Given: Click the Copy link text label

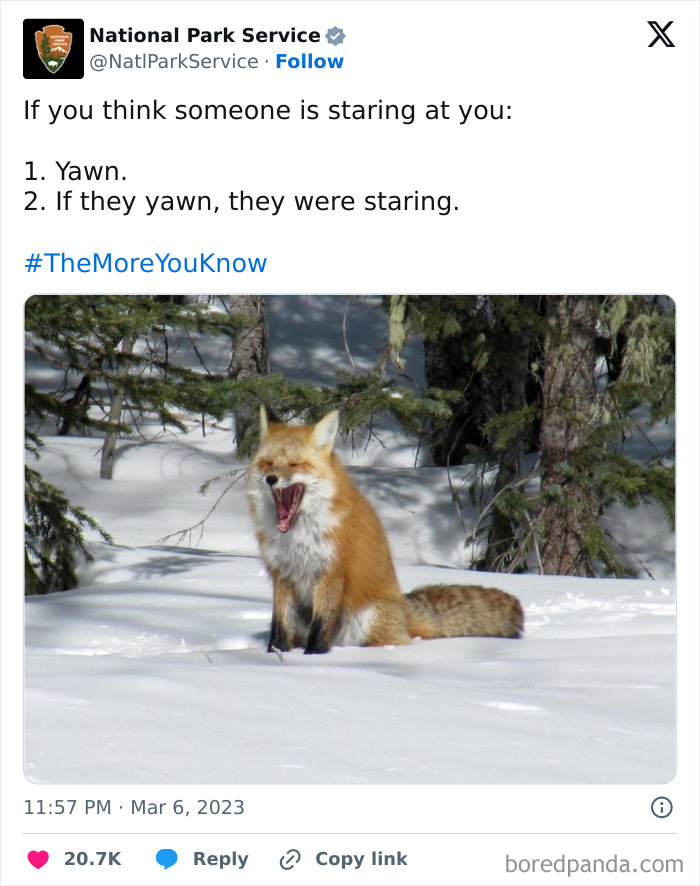Looking at the screenshot, I should coord(361,858).
